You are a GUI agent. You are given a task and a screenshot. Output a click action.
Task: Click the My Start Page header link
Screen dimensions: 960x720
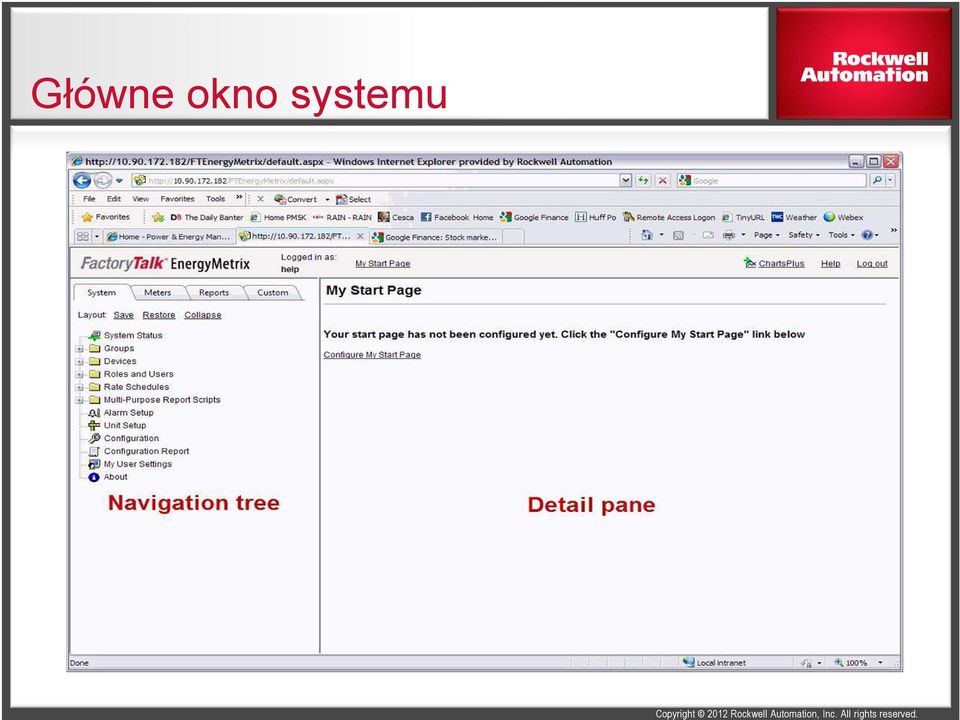(x=383, y=263)
